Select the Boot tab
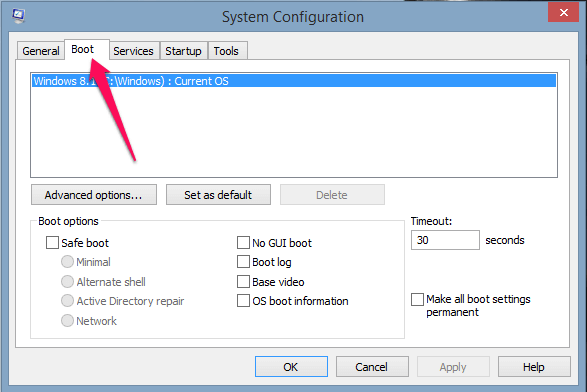The height and width of the screenshot is (392, 587). 87,49
